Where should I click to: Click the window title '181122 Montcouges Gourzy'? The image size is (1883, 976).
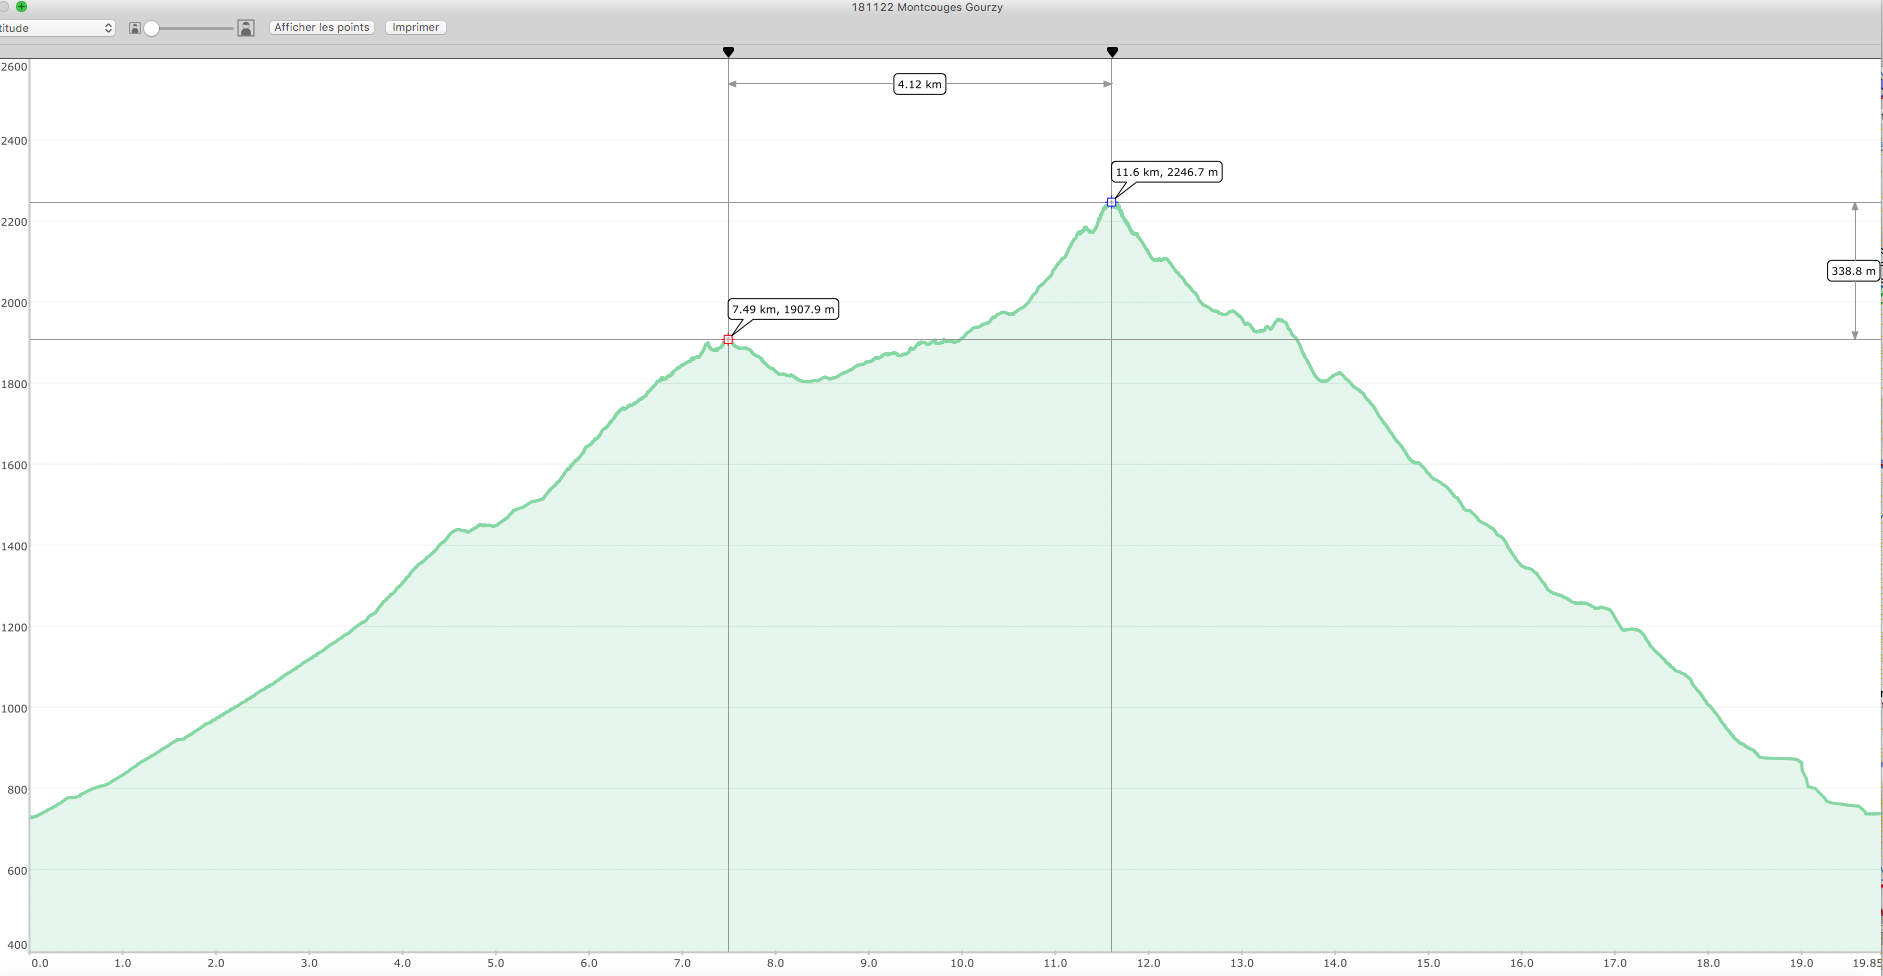click(x=927, y=7)
